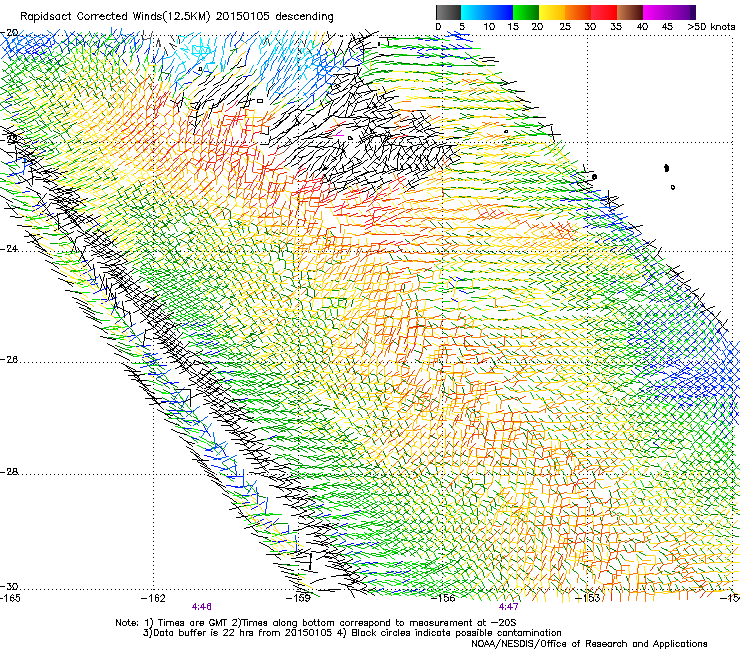Click the yellow 20–25 knots legend swatch
Viewport: 740px width, 650px height.
(552, 12)
